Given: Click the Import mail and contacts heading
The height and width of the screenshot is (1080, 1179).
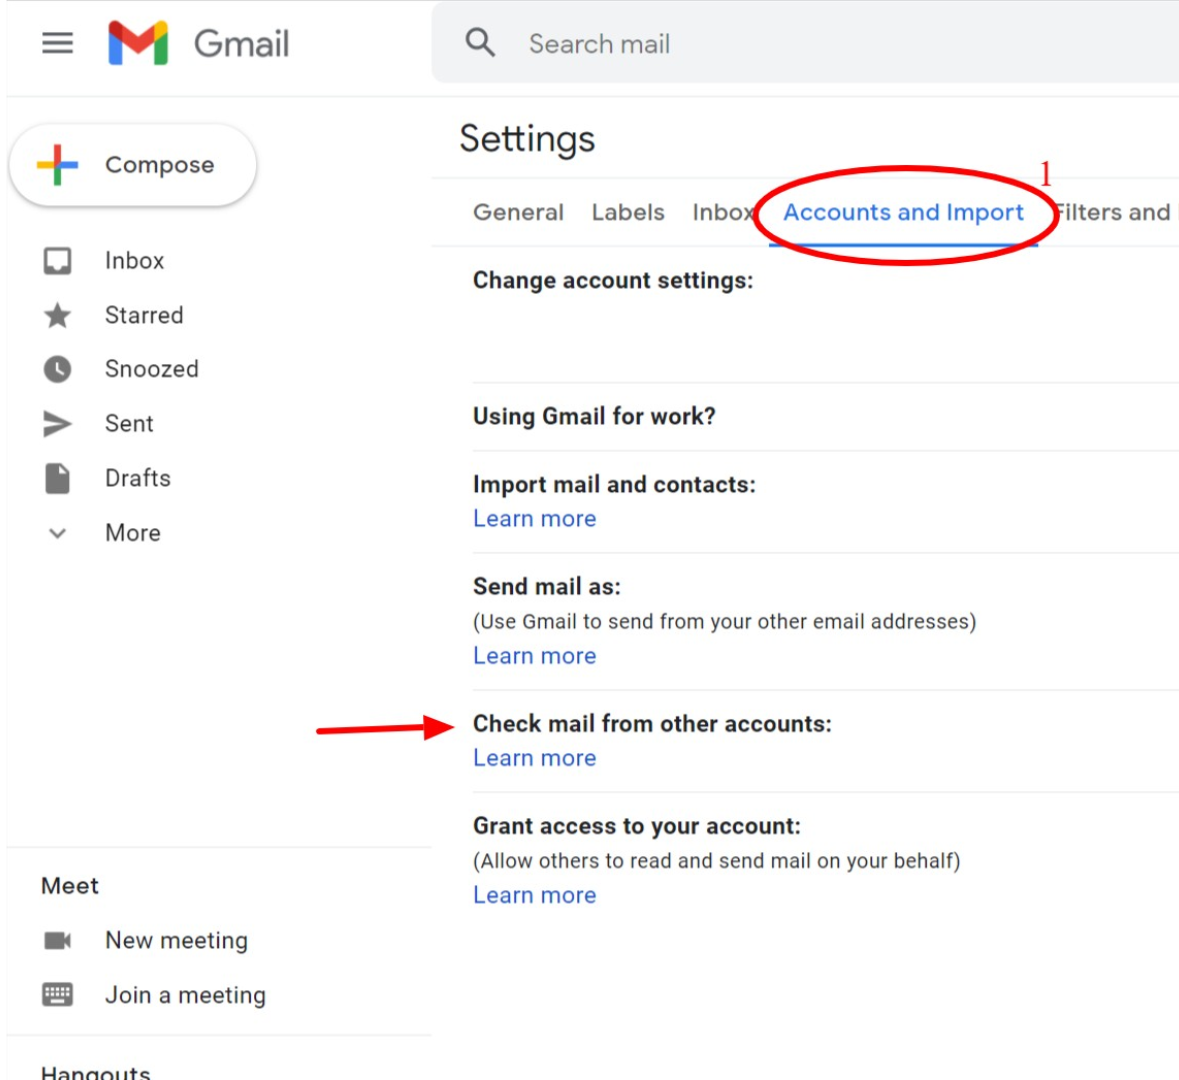Looking at the screenshot, I should tap(614, 484).
